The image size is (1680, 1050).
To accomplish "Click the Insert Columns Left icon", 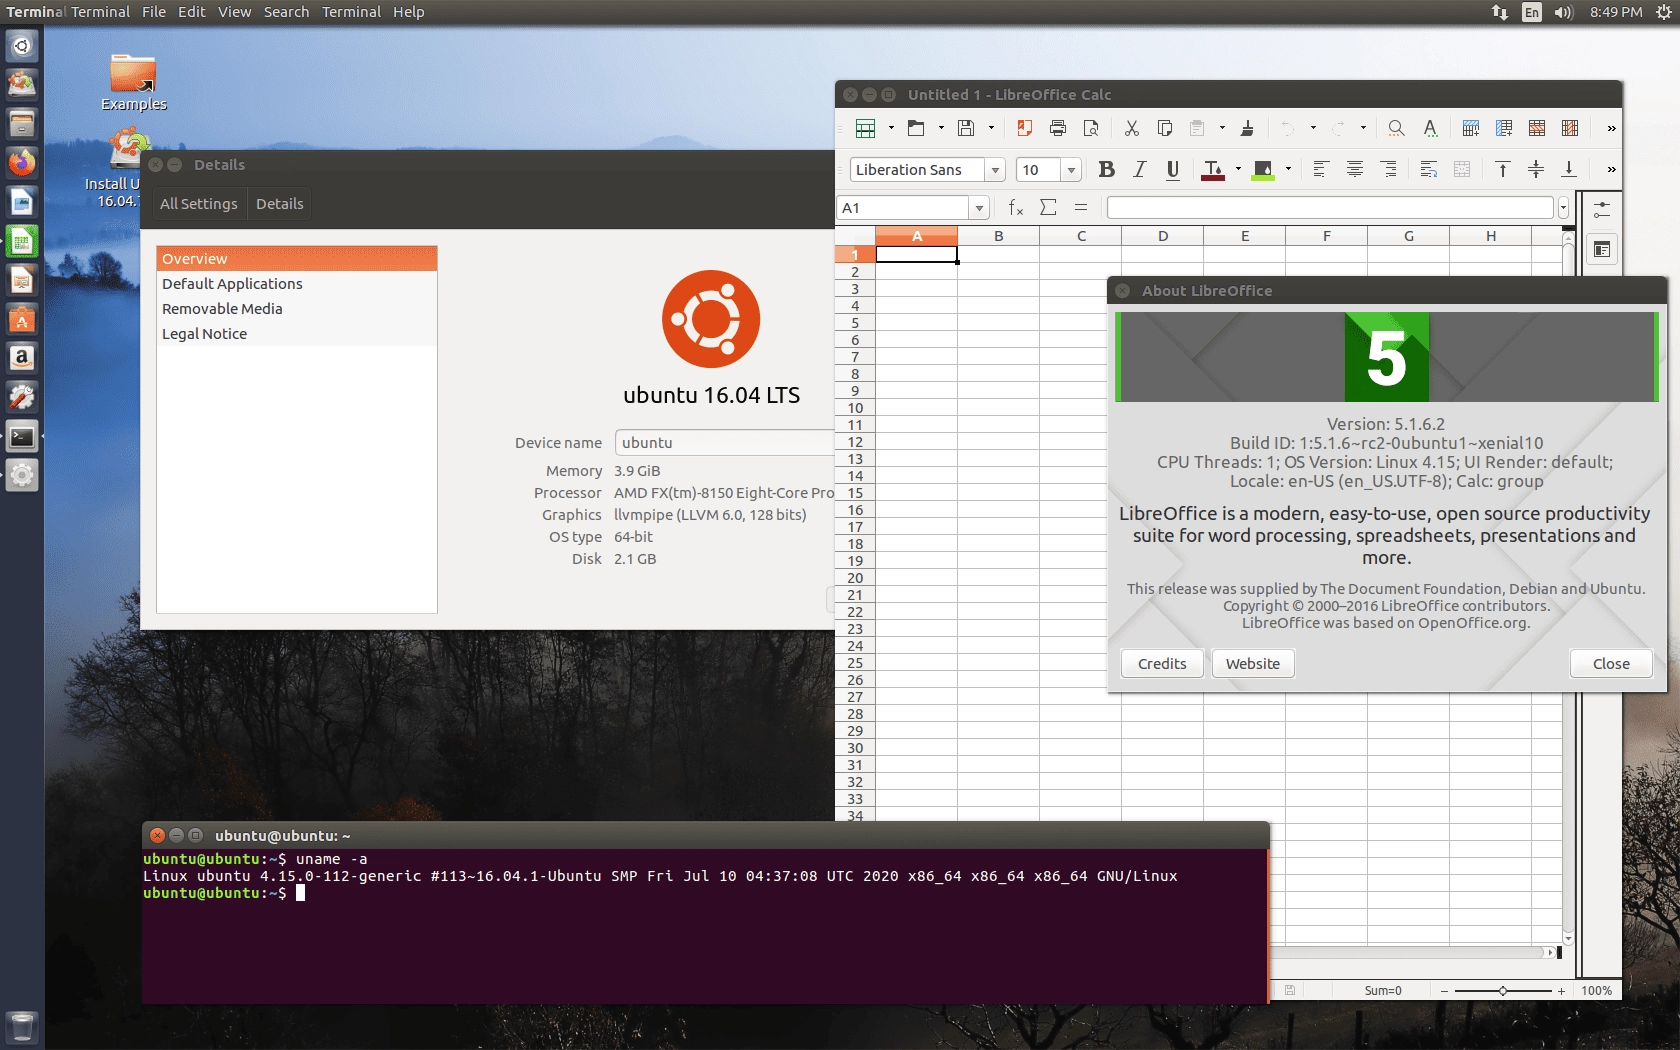I will click(1504, 128).
